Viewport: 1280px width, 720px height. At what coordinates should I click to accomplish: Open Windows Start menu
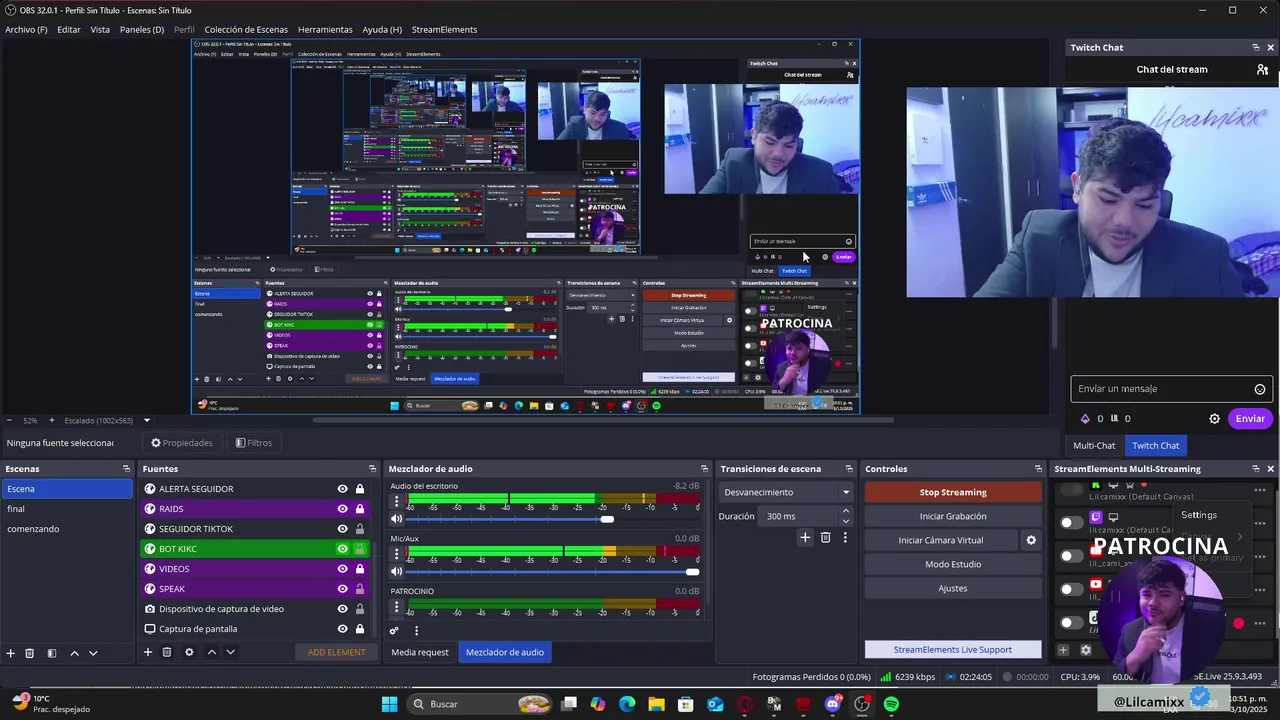(x=390, y=704)
